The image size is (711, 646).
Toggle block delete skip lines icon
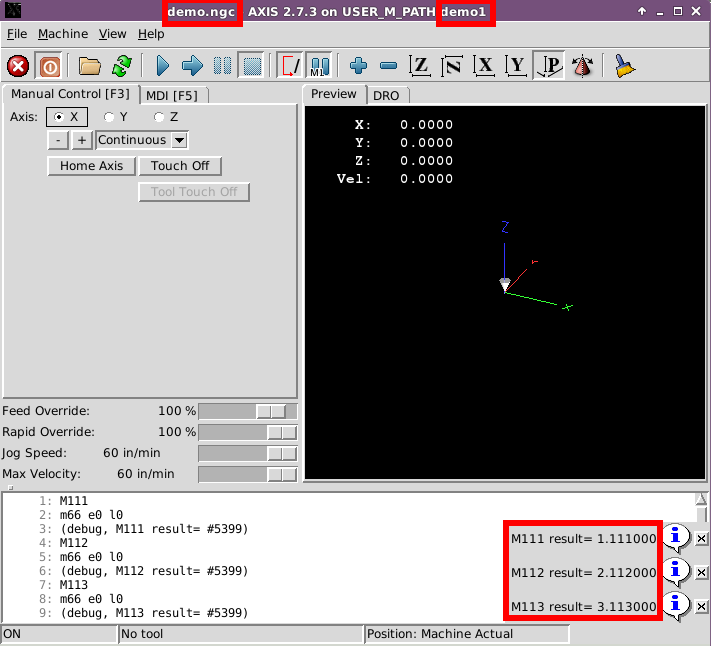click(290, 66)
